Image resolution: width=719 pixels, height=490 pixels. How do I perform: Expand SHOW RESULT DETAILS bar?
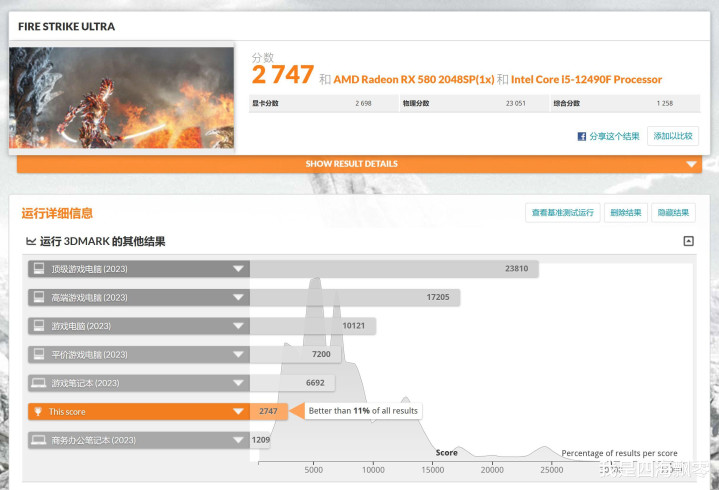359,164
